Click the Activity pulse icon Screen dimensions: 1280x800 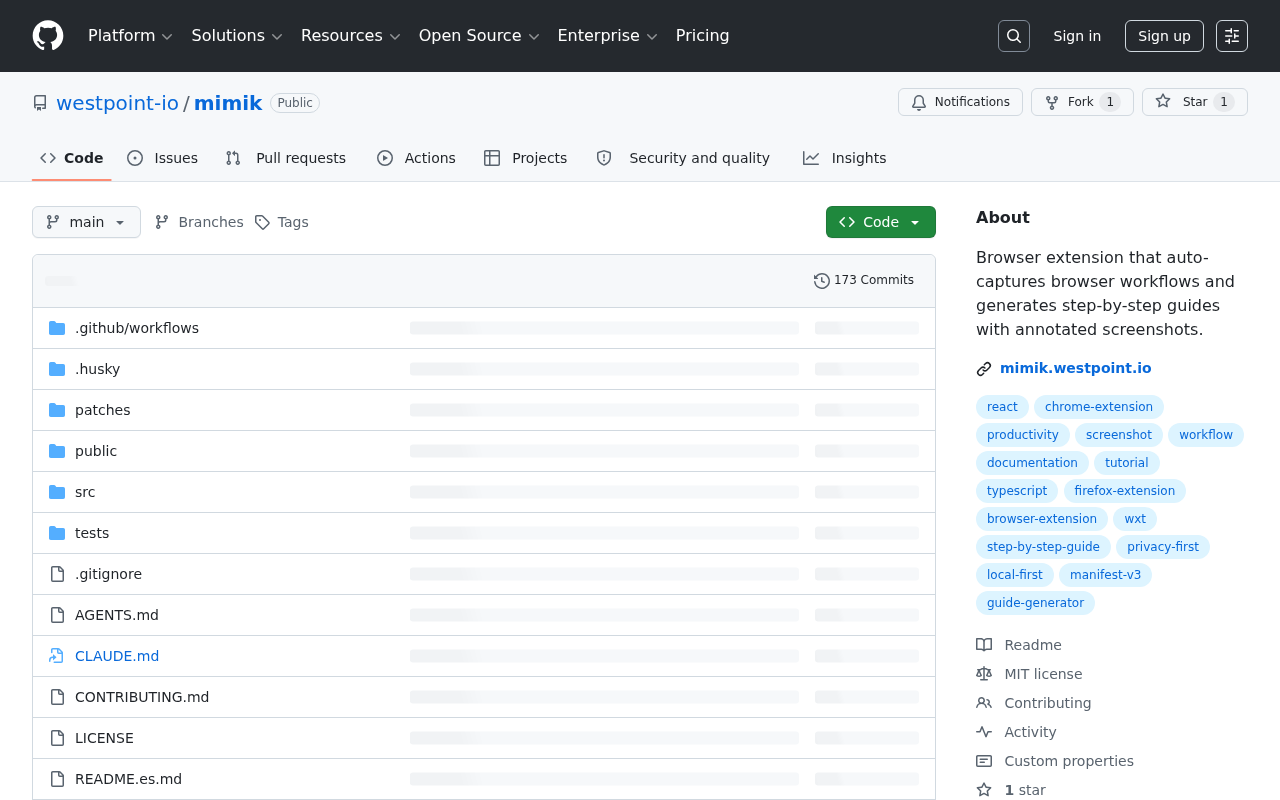(x=984, y=732)
